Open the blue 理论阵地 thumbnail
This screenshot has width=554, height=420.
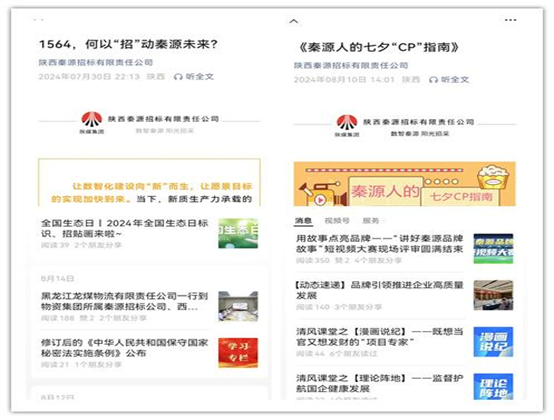click(x=493, y=386)
